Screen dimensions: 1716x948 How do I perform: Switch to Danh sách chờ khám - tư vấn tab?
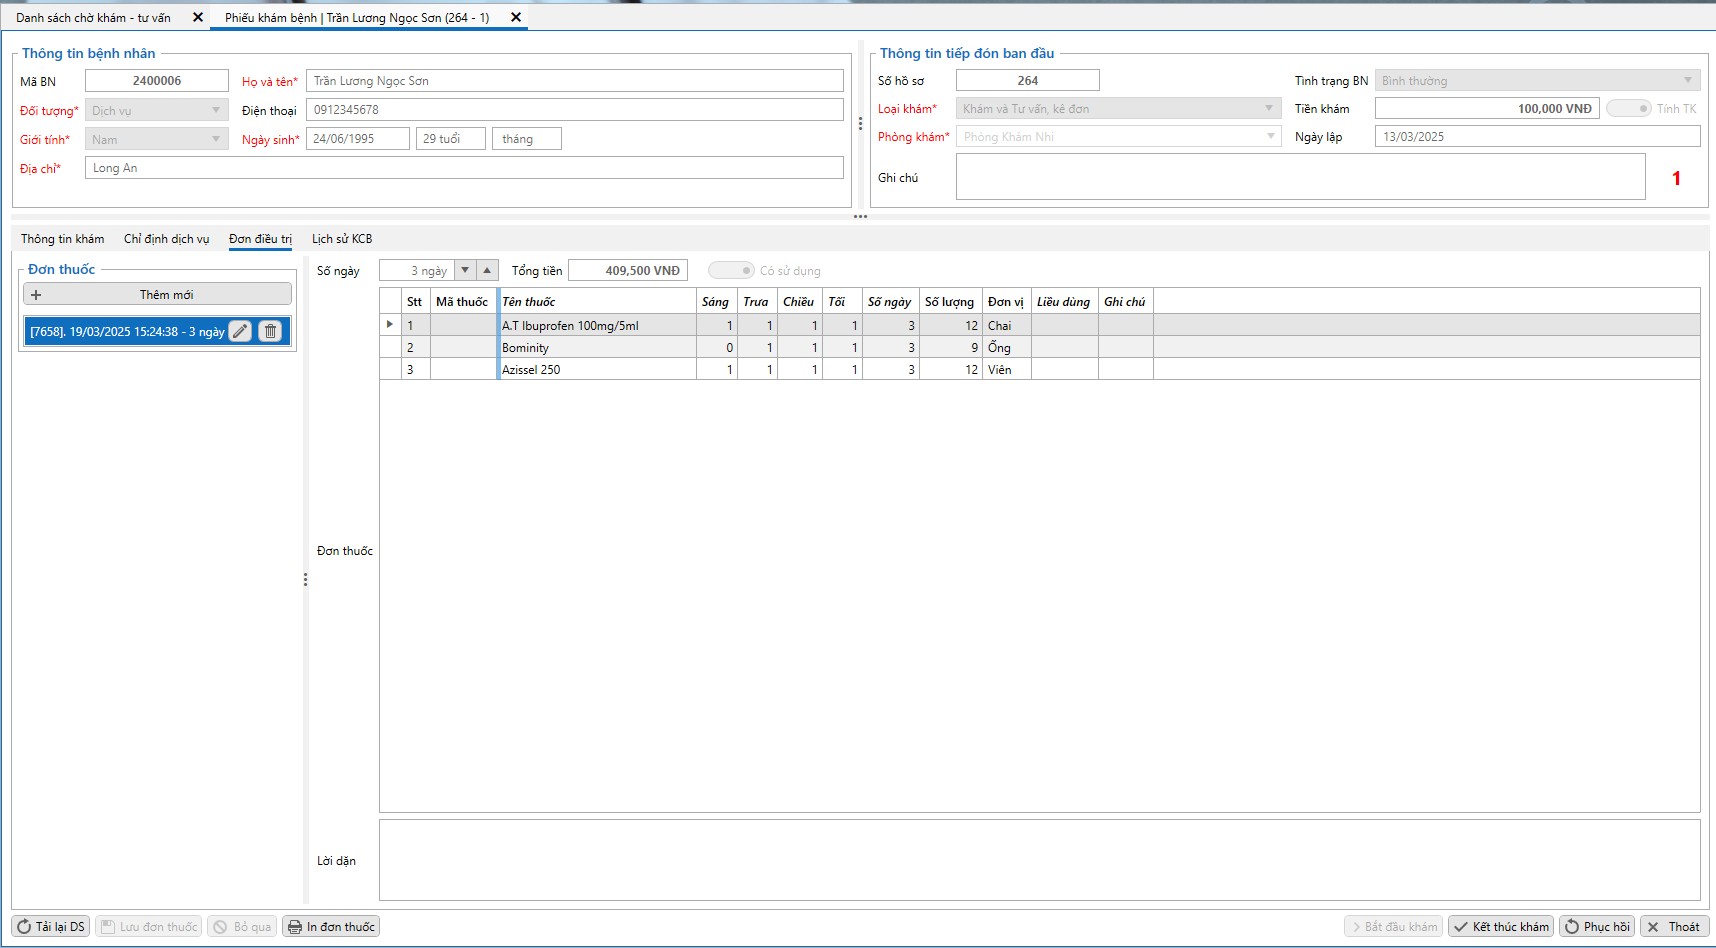point(93,17)
